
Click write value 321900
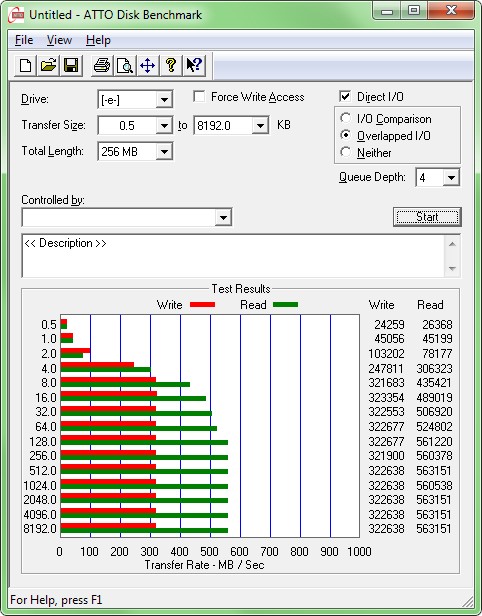coord(386,456)
